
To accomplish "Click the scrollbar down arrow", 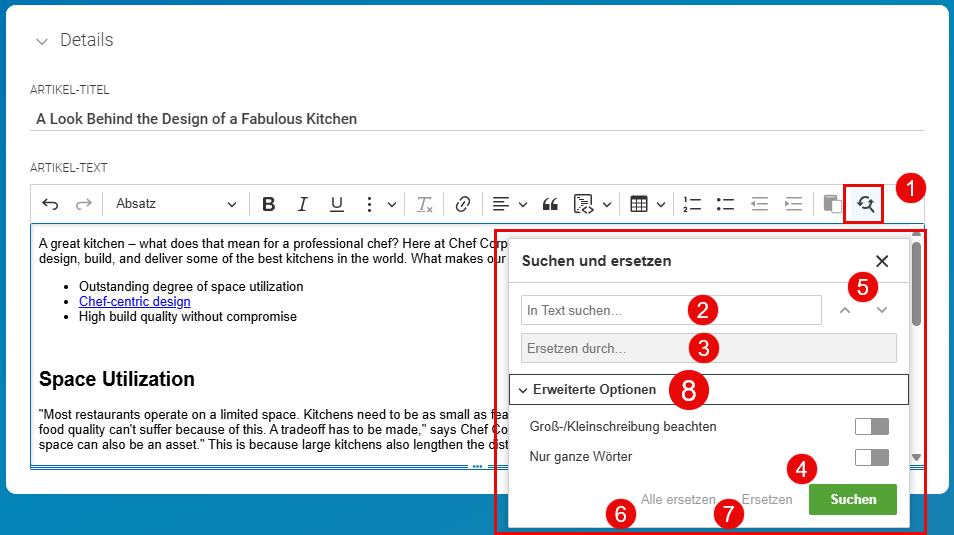I will tap(916, 458).
